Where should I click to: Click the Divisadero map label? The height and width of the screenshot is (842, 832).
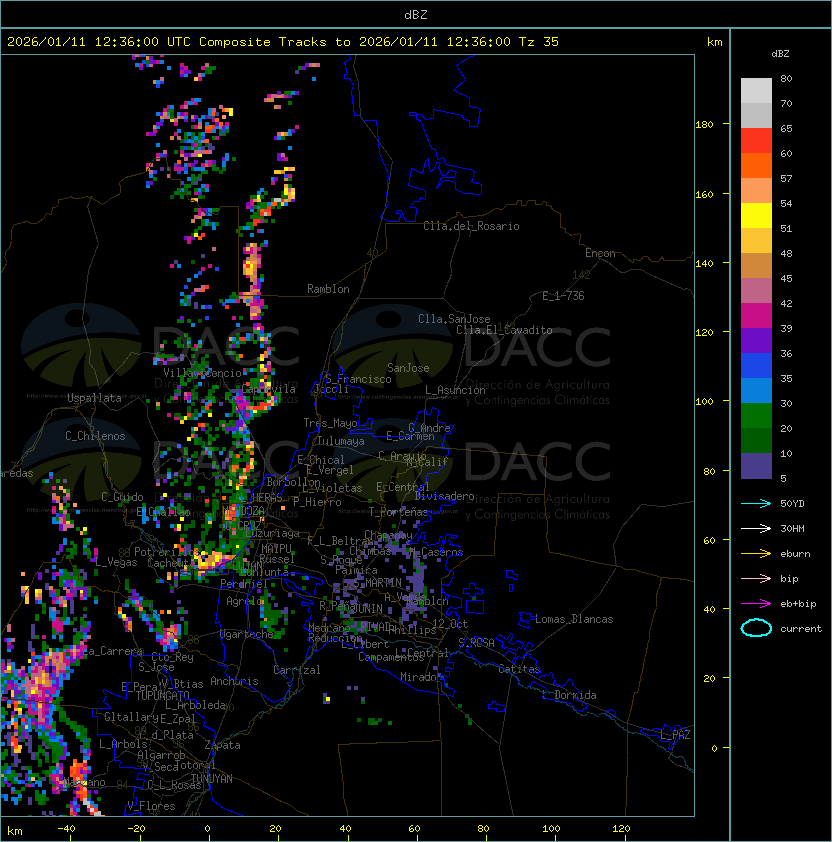pos(444,496)
